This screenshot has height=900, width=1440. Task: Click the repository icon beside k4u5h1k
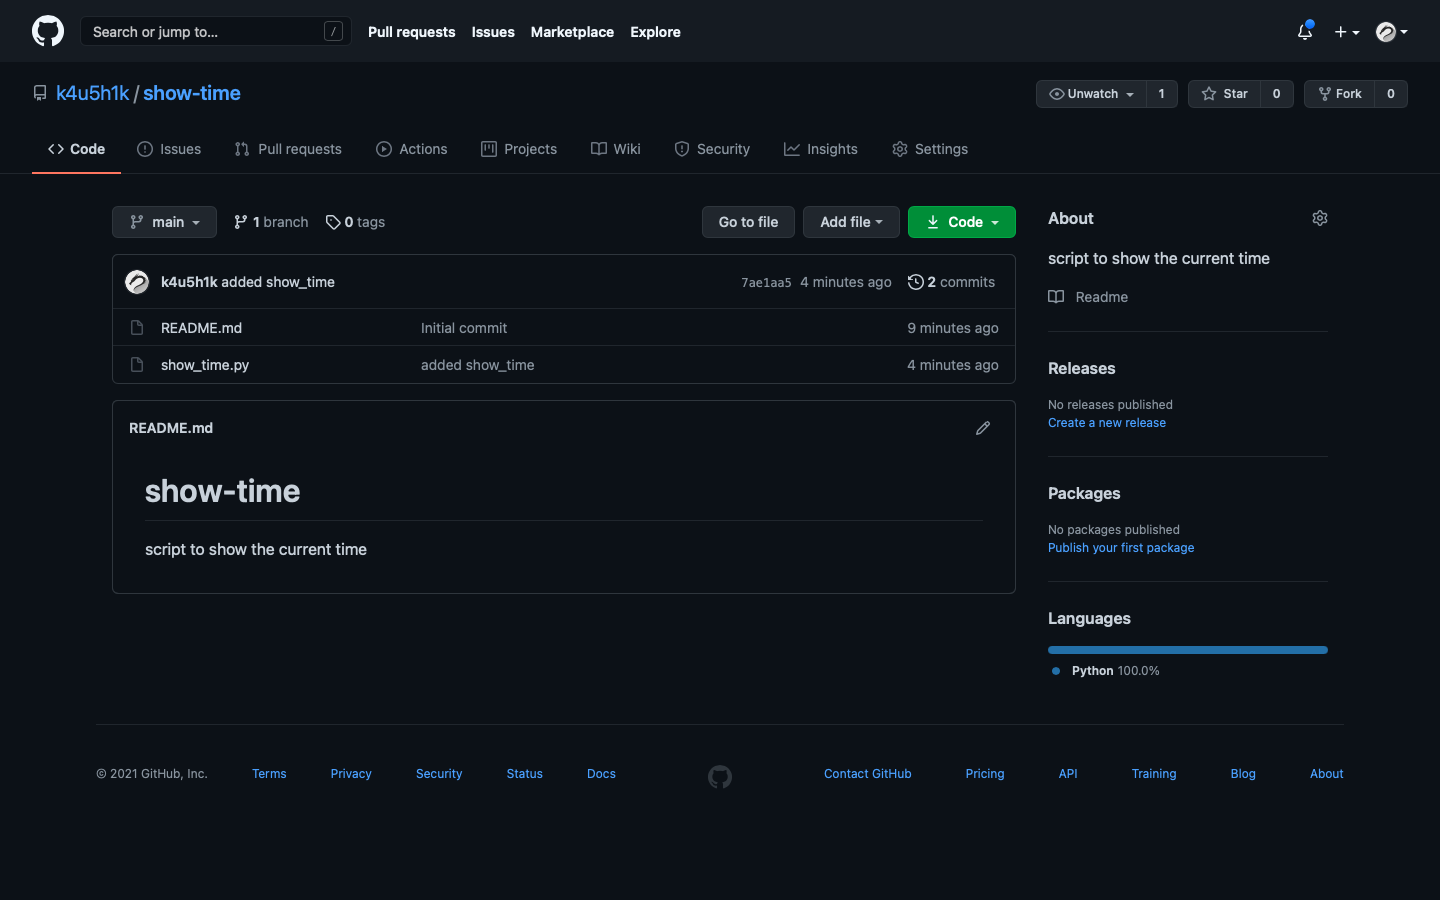[40, 93]
